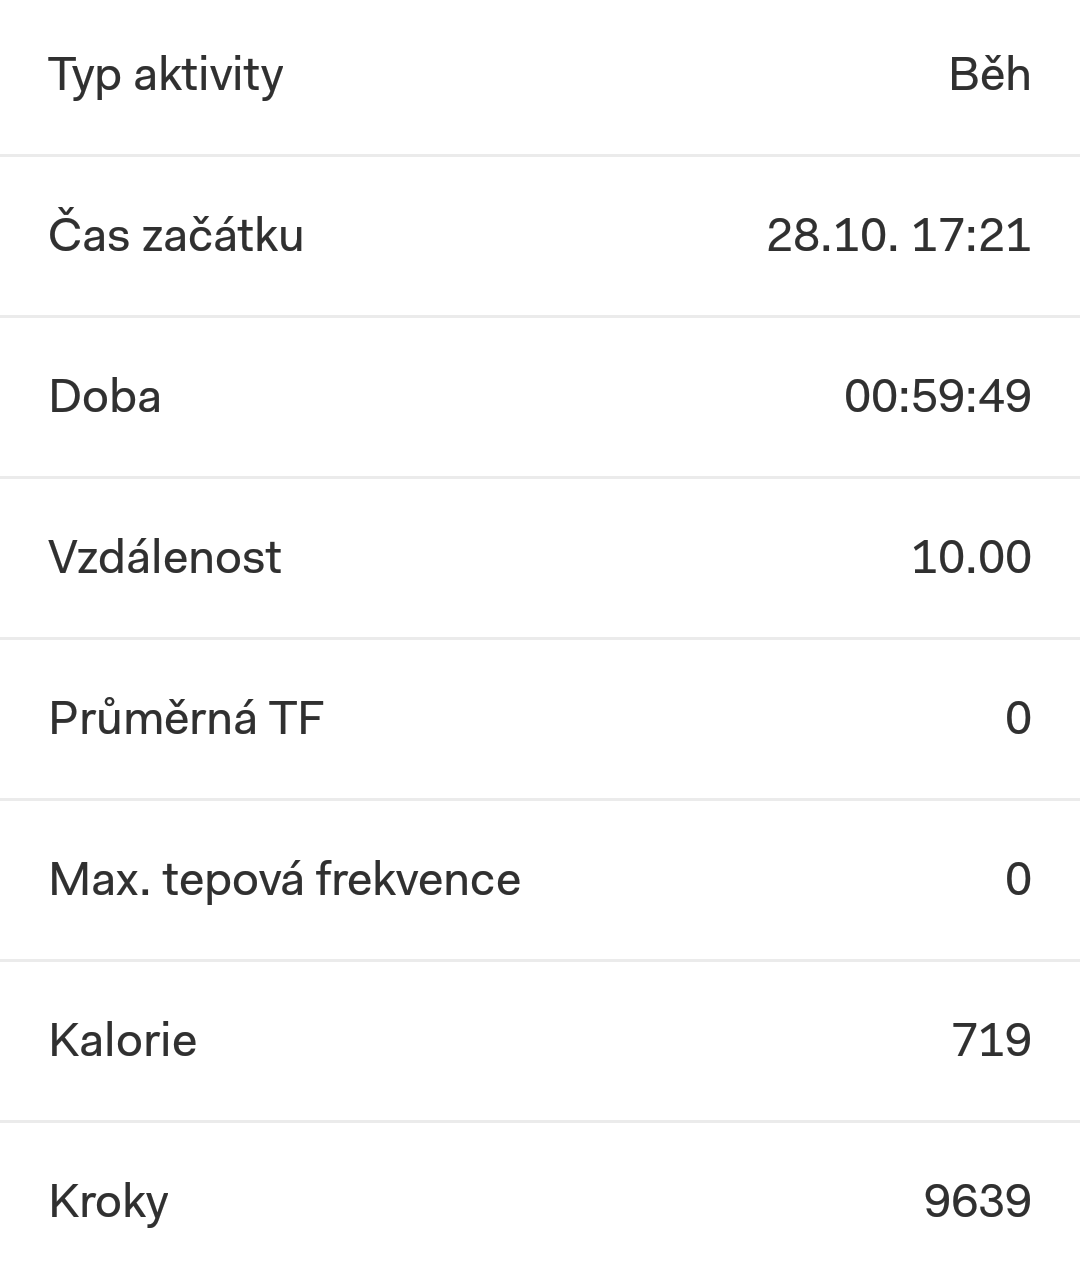Tap the start time 28.10. 17:21
Image resolution: width=1080 pixels, height=1278 pixels.
898,236
